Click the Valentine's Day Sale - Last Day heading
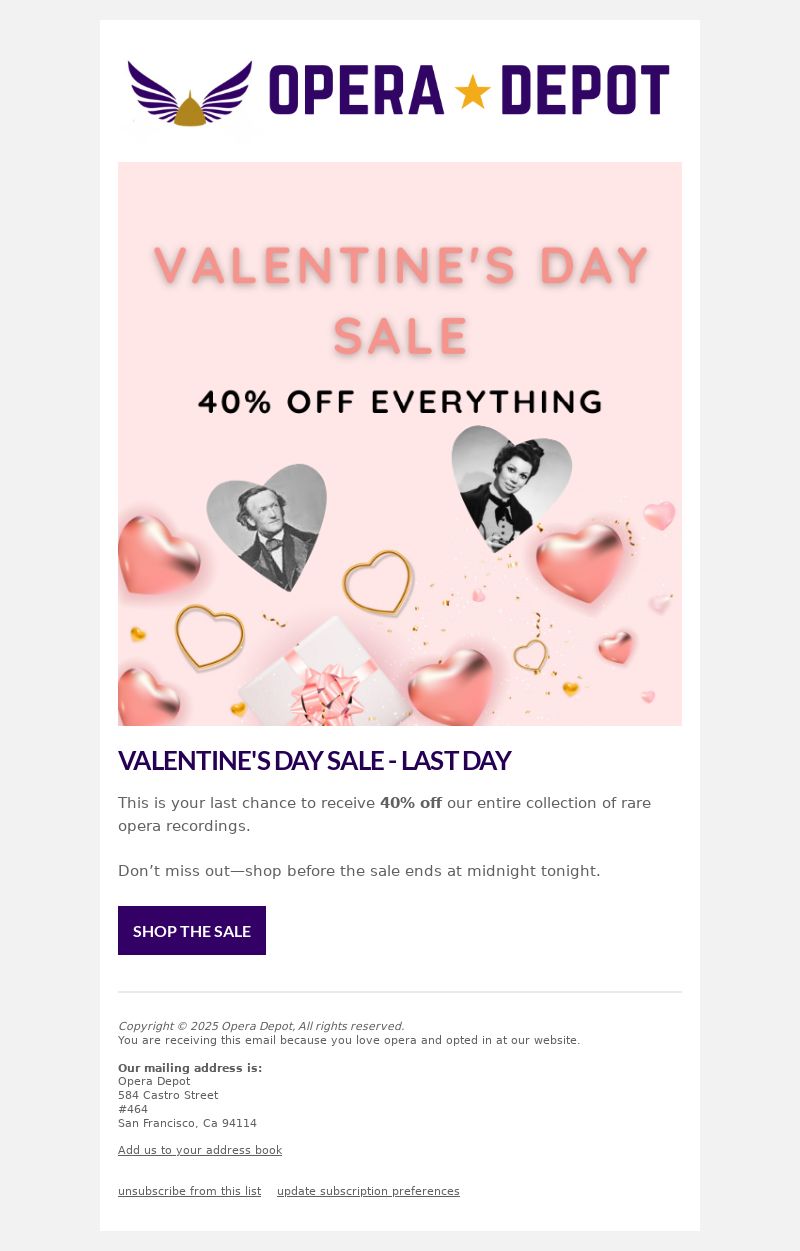 pos(314,761)
